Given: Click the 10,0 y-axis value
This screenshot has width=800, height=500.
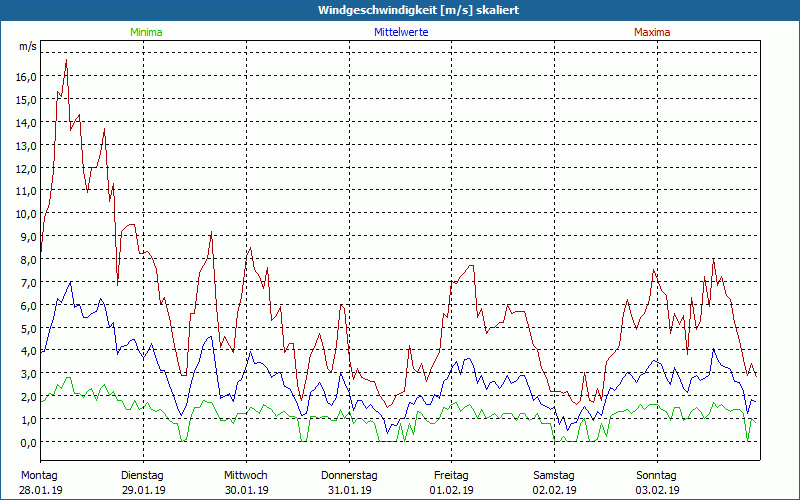Looking at the screenshot, I should [26, 214].
